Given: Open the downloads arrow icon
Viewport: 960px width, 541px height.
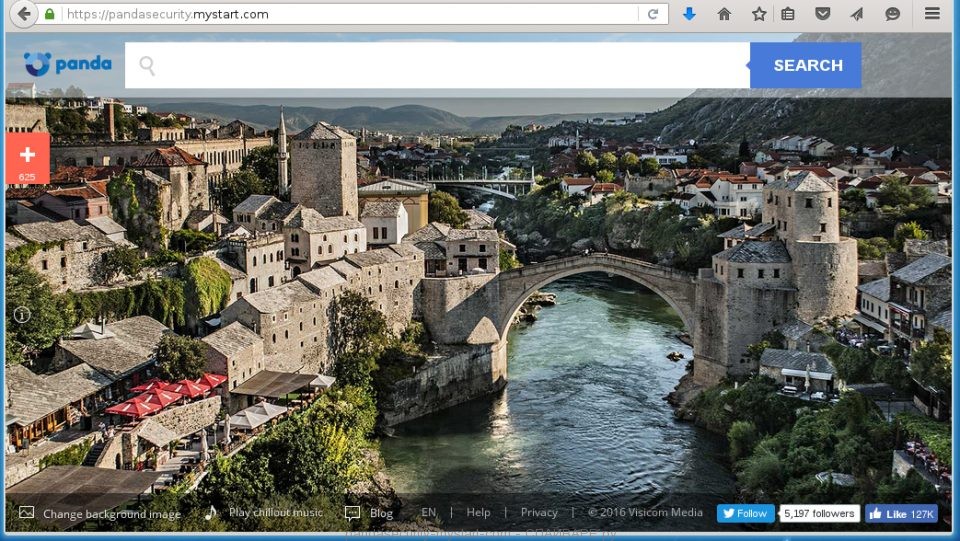Looking at the screenshot, I should point(689,14).
